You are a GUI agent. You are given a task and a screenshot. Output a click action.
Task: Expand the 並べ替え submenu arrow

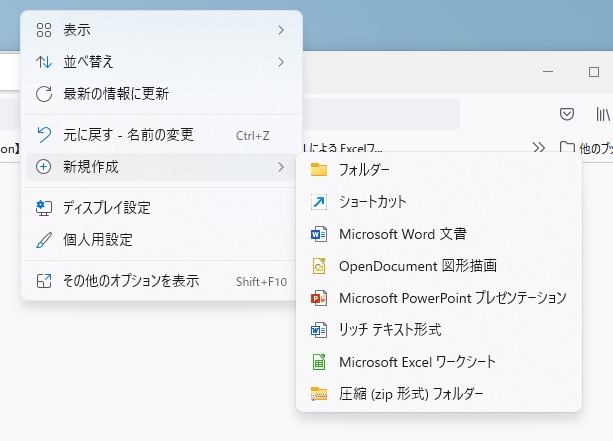tap(281, 62)
